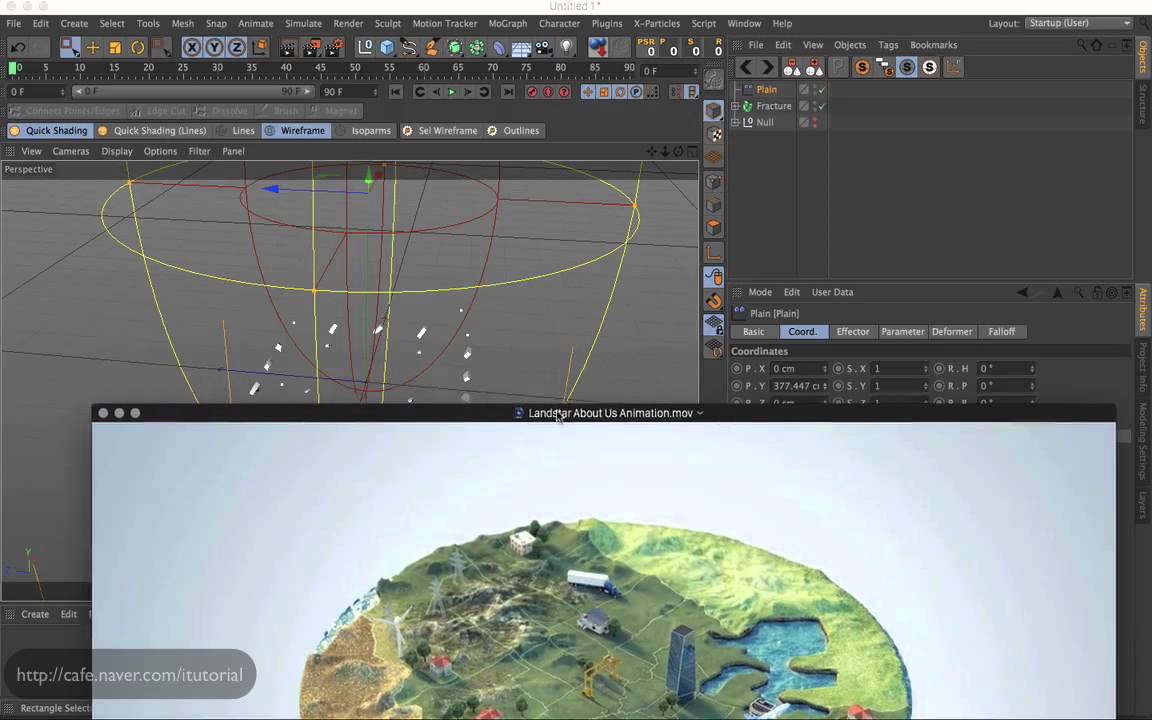Add a Cube primitive object
The width and height of the screenshot is (1152, 720).
tap(386, 48)
